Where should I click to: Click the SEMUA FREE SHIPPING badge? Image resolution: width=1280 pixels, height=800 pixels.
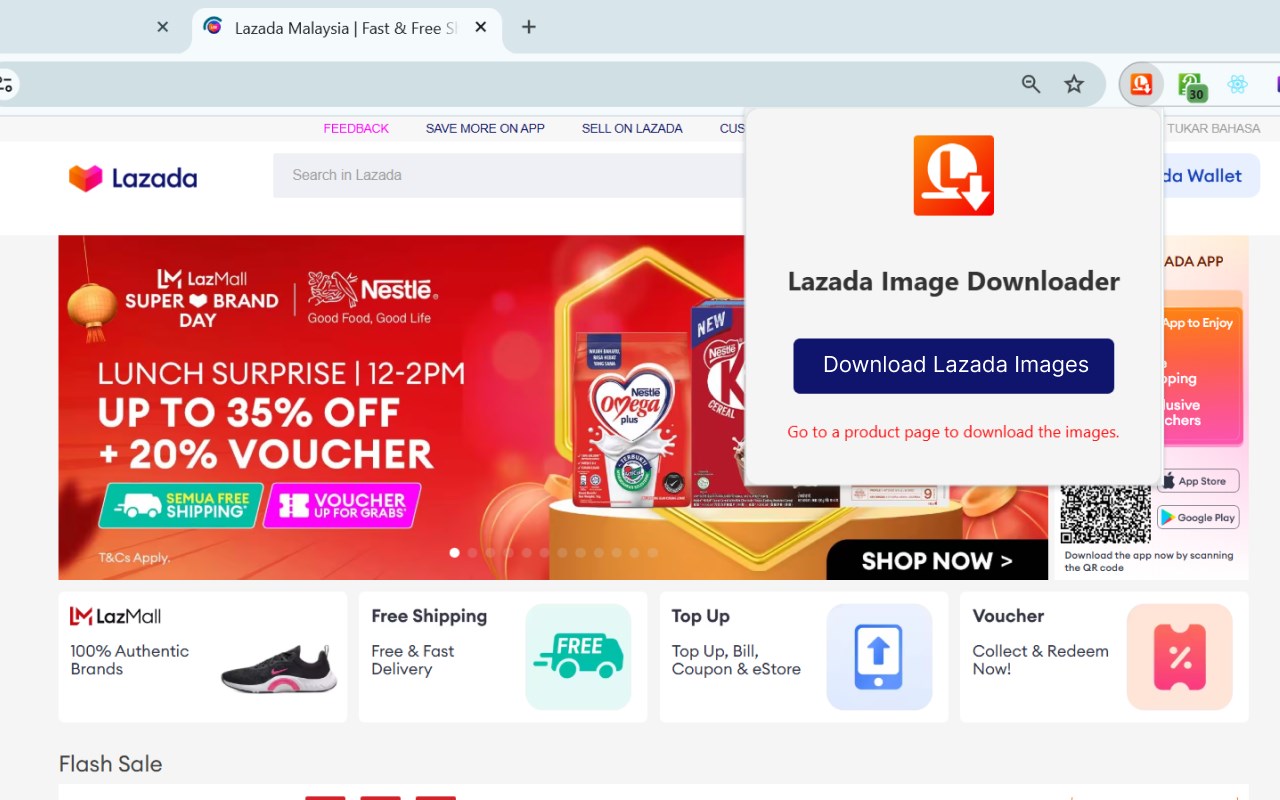click(180, 506)
